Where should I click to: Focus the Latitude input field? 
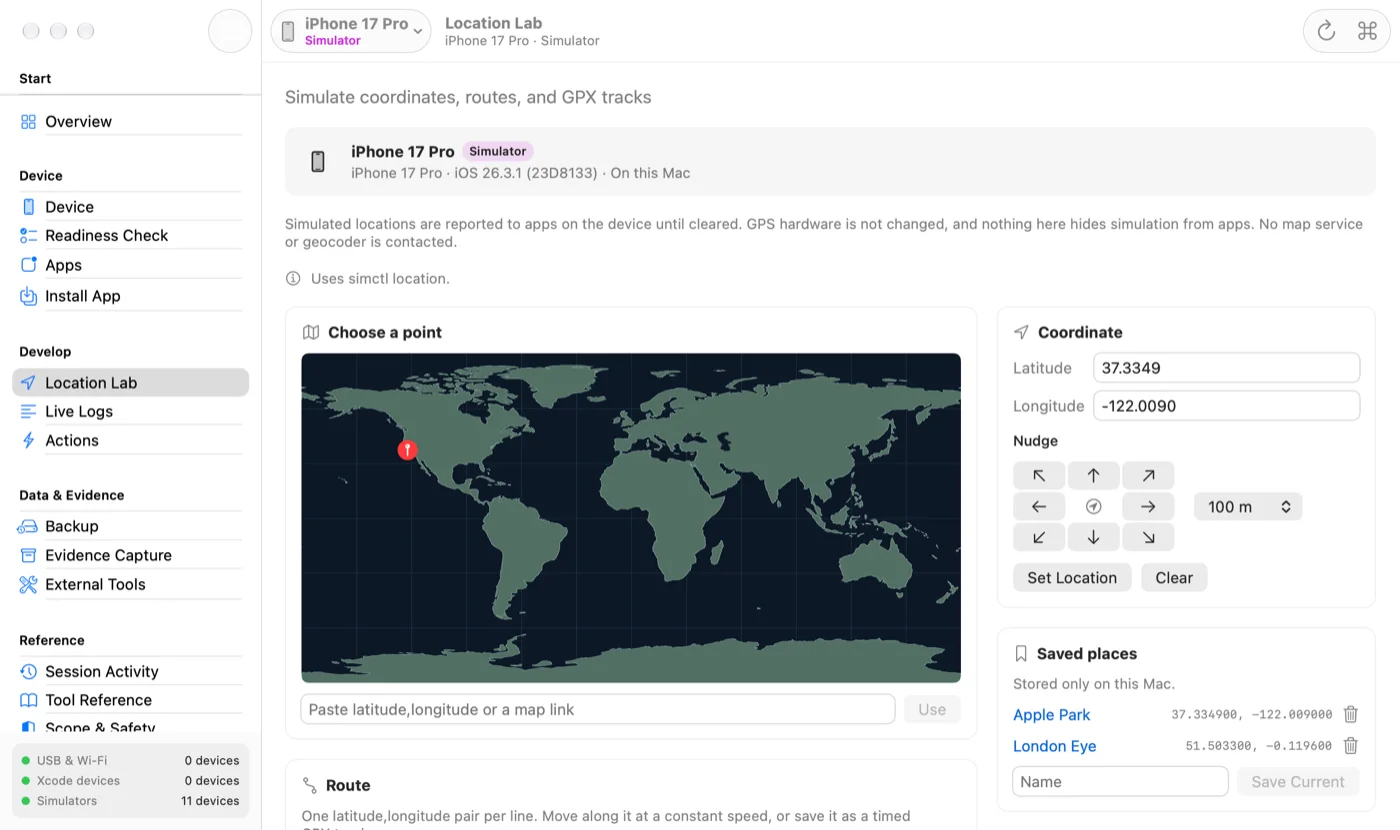pyautogui.click(x=1226, y=368)
